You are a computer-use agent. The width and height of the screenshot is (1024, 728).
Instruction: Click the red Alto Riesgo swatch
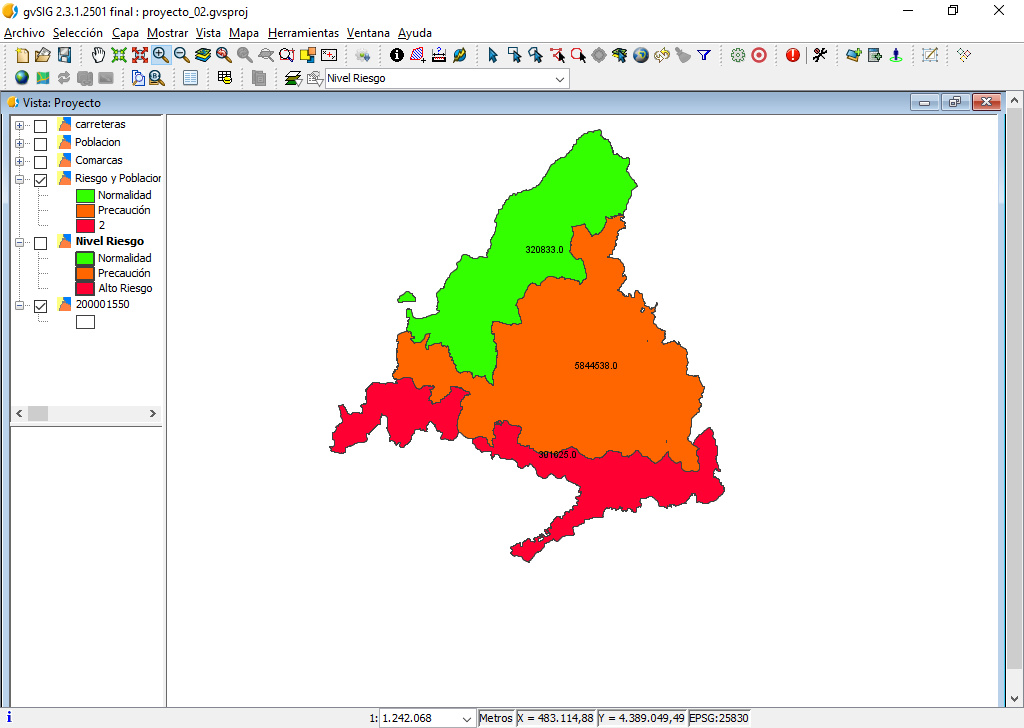85,289
